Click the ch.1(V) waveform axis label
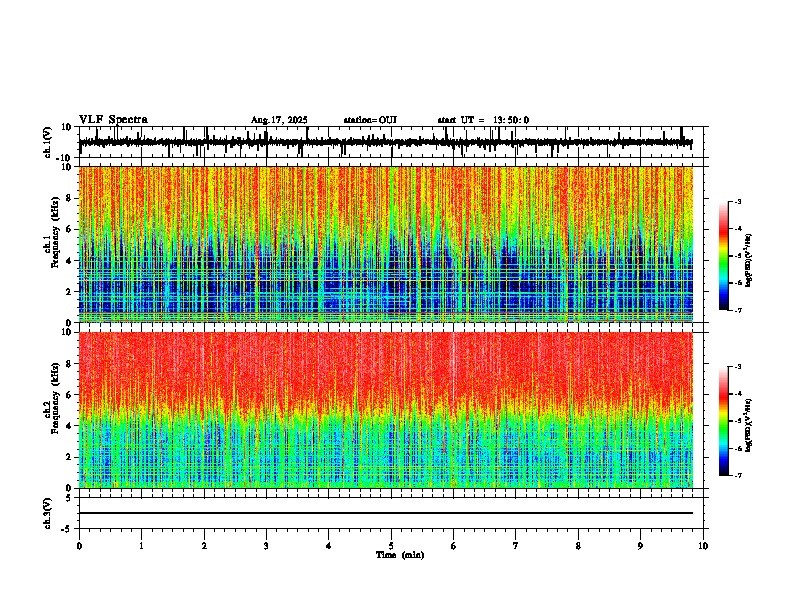The image size is (792, 612). 48,142
